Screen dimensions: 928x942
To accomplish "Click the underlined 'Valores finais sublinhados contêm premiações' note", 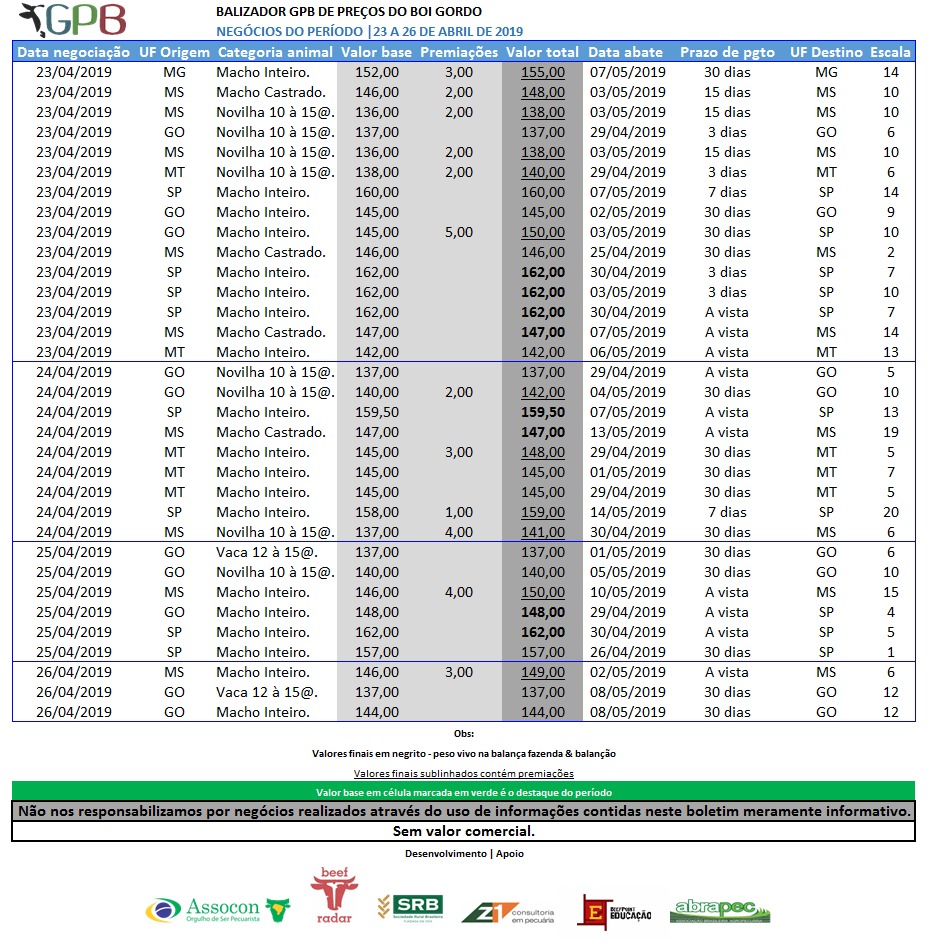I will coord(463,773).
